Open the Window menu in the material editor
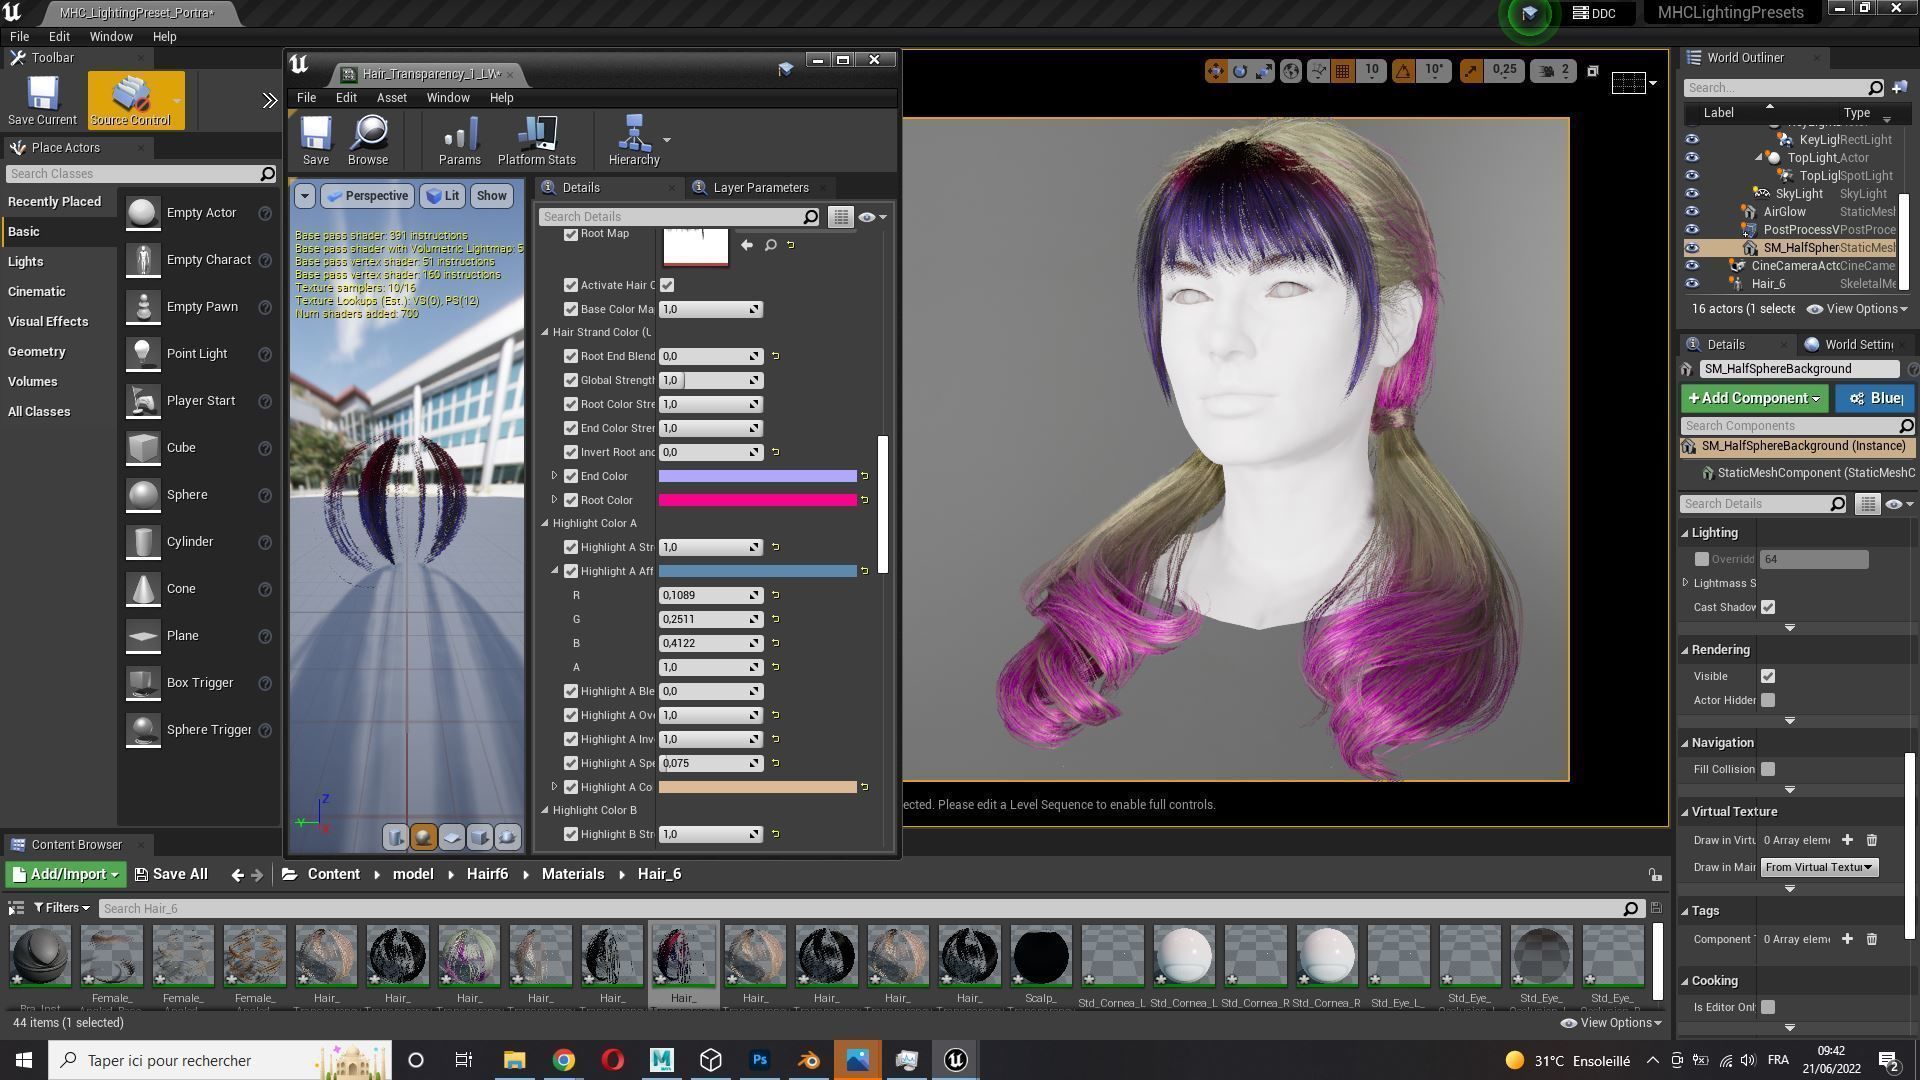This screenshot has width=1920, height=1080. coord(447,98)
